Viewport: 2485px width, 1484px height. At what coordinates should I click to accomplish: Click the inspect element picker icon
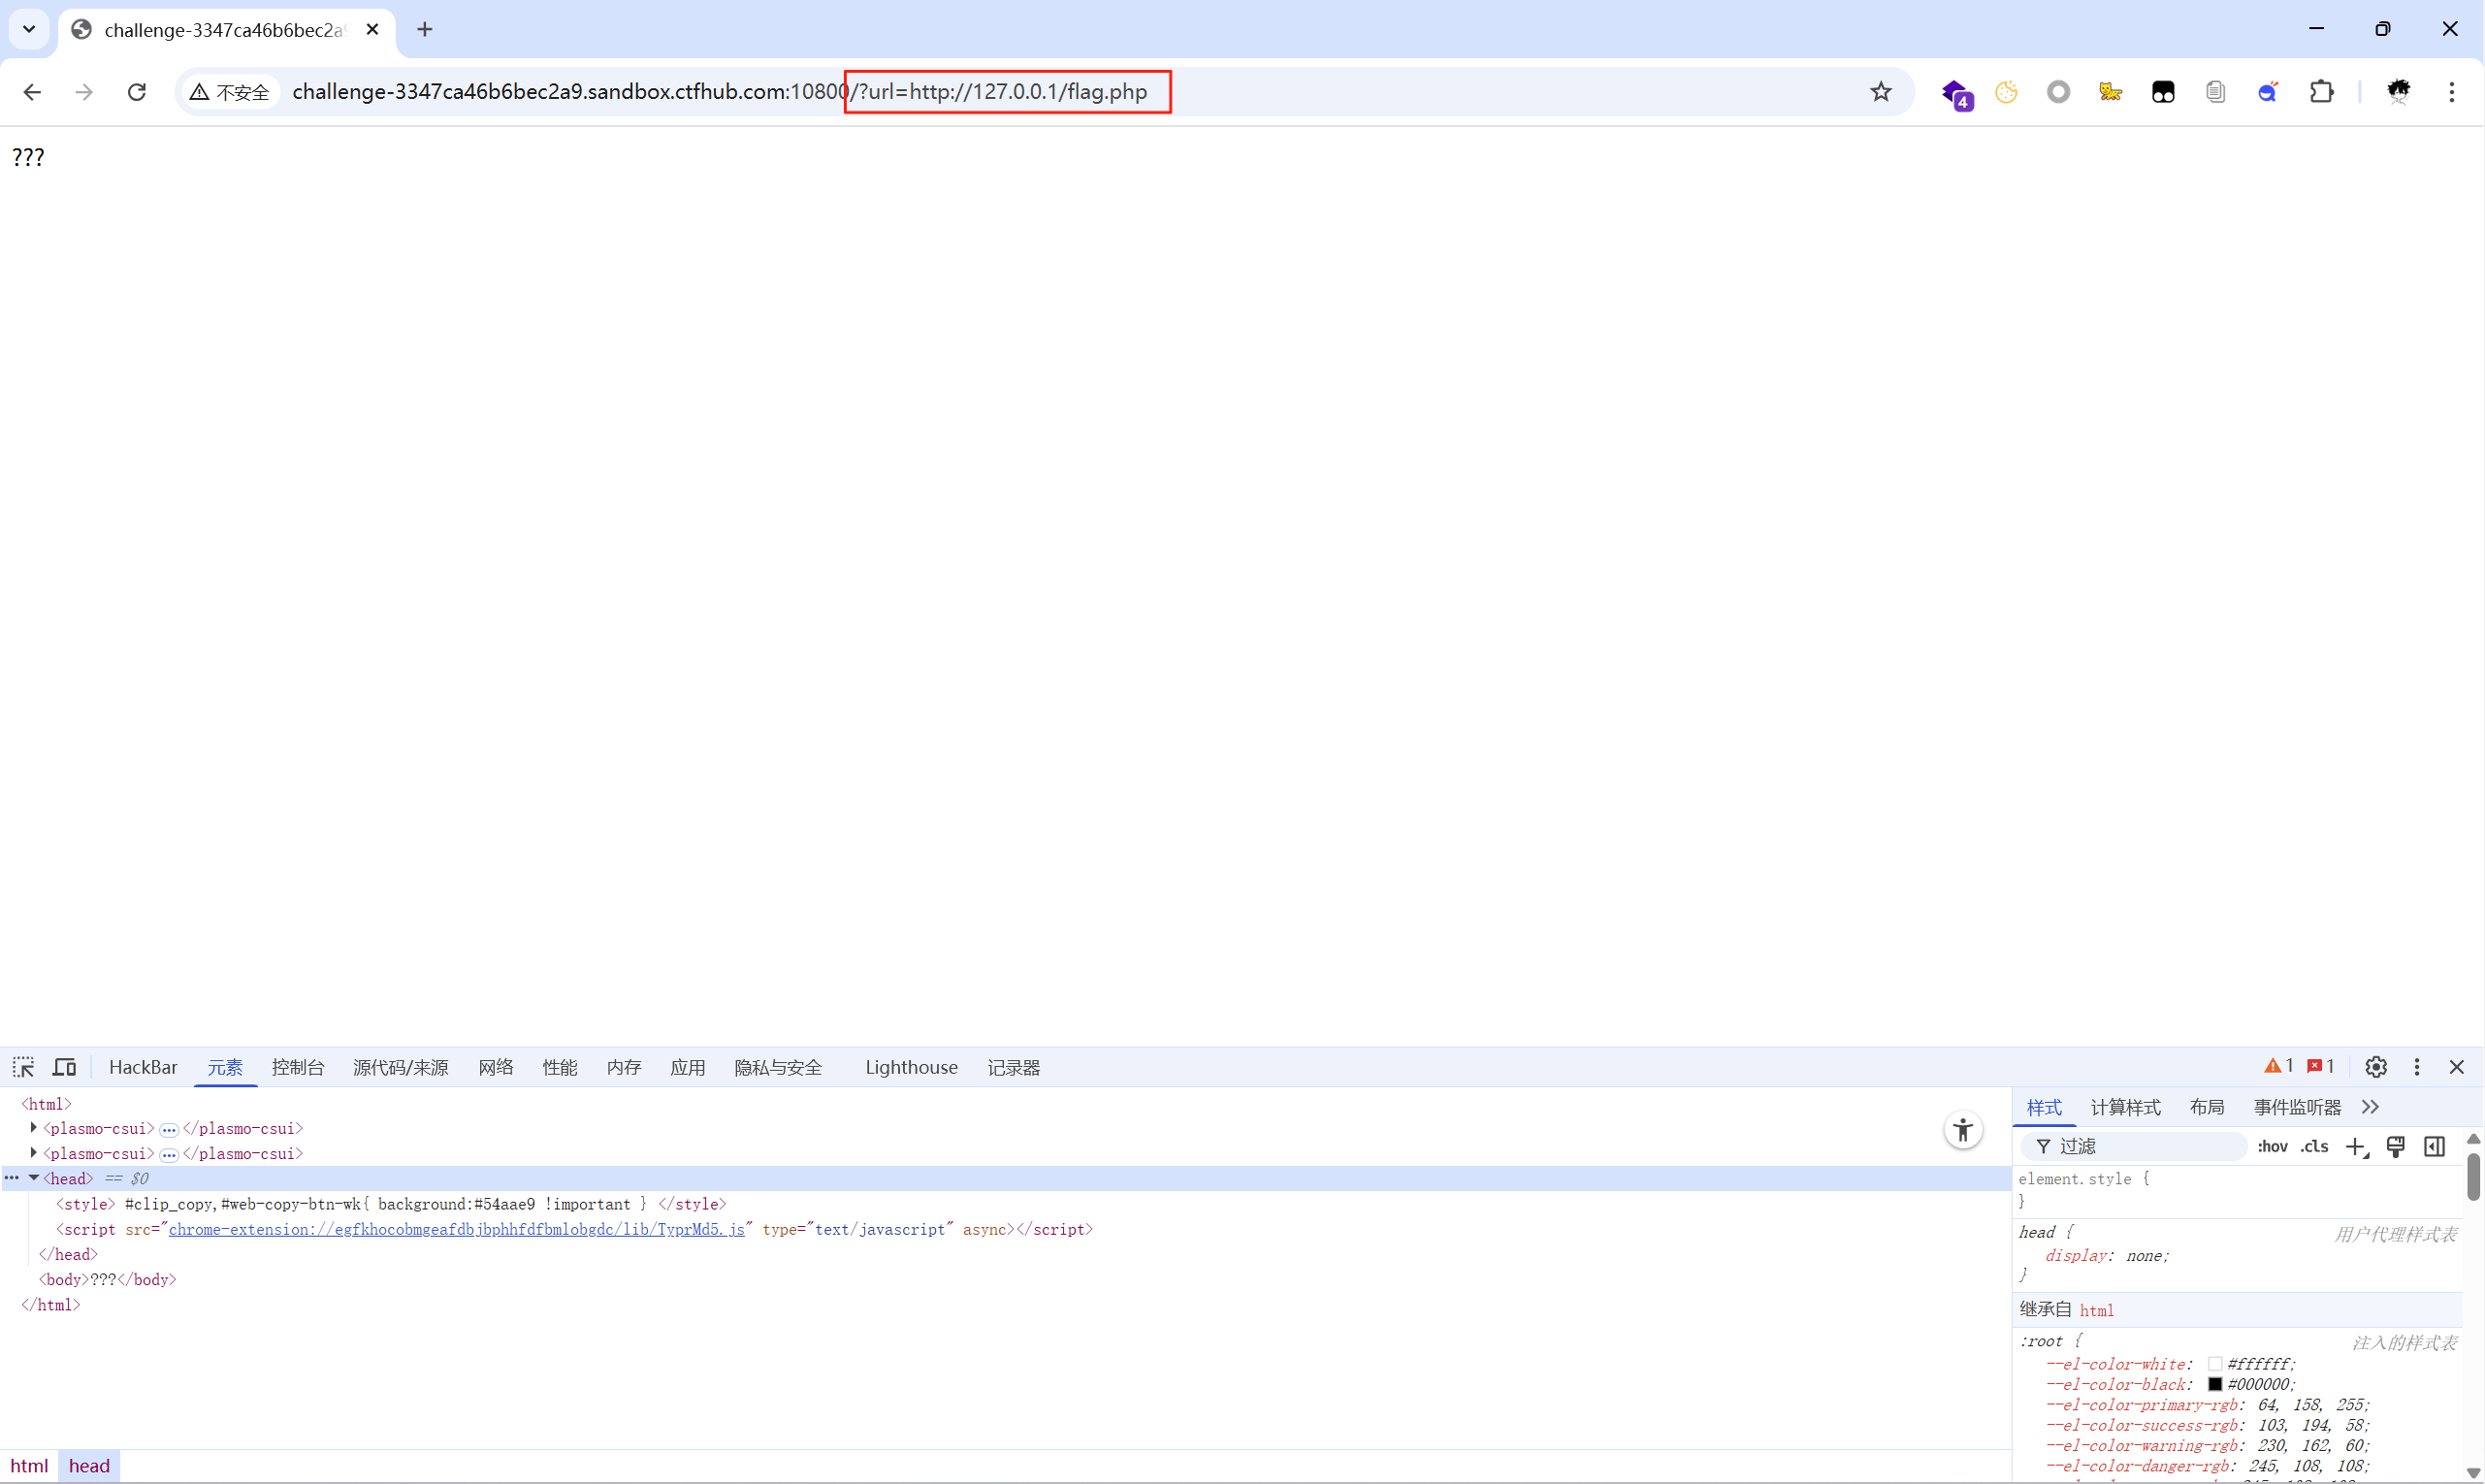[x=23, y=1067]
